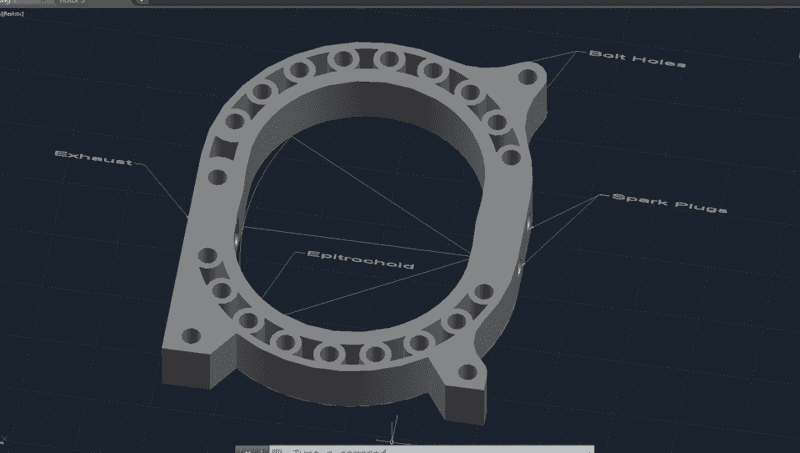This screenshot has width=800, height=453.
Task: Select the Spark Plugs annotation text
Action: point(669,203)
